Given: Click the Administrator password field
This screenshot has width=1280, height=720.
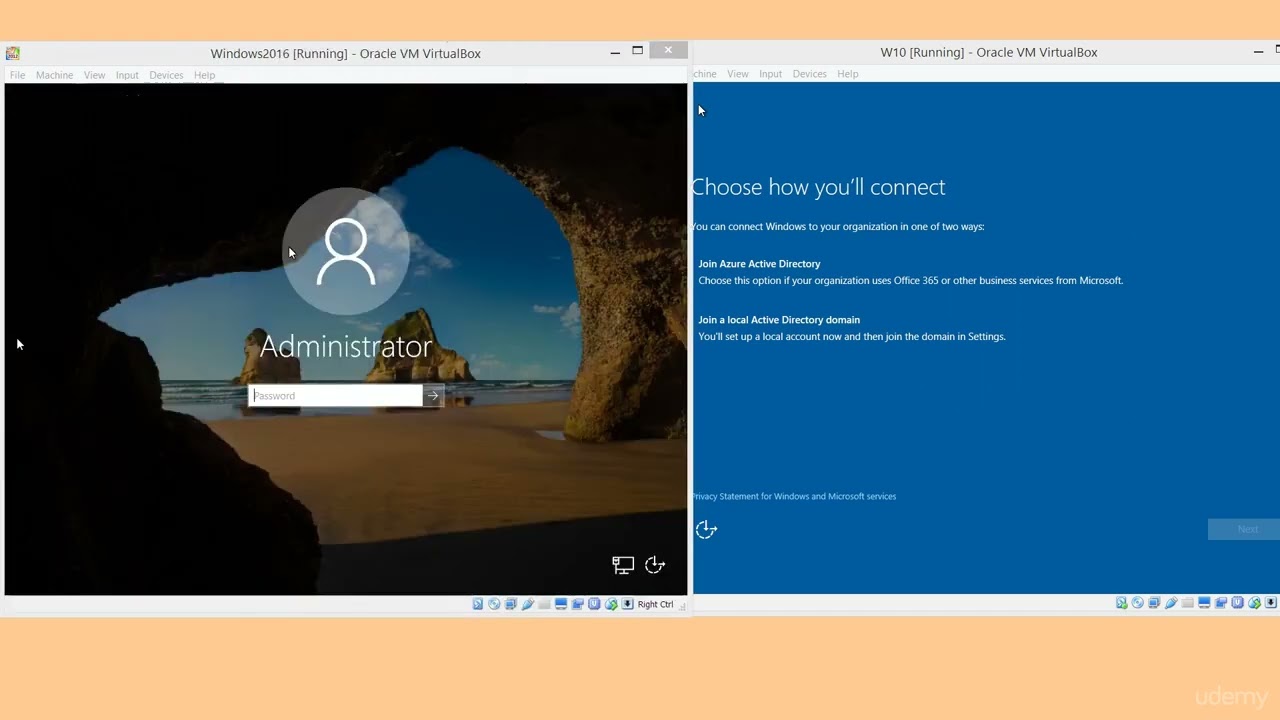Looking at the screenshot, I should [336, 396].
